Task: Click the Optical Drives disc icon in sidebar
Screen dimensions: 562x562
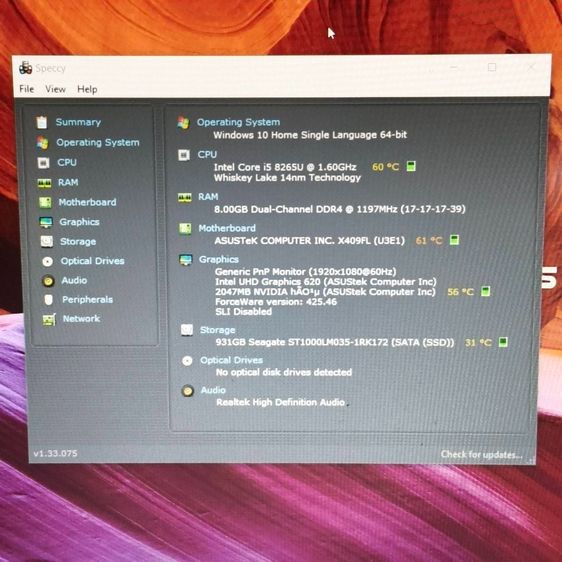Action: (47, 261)
